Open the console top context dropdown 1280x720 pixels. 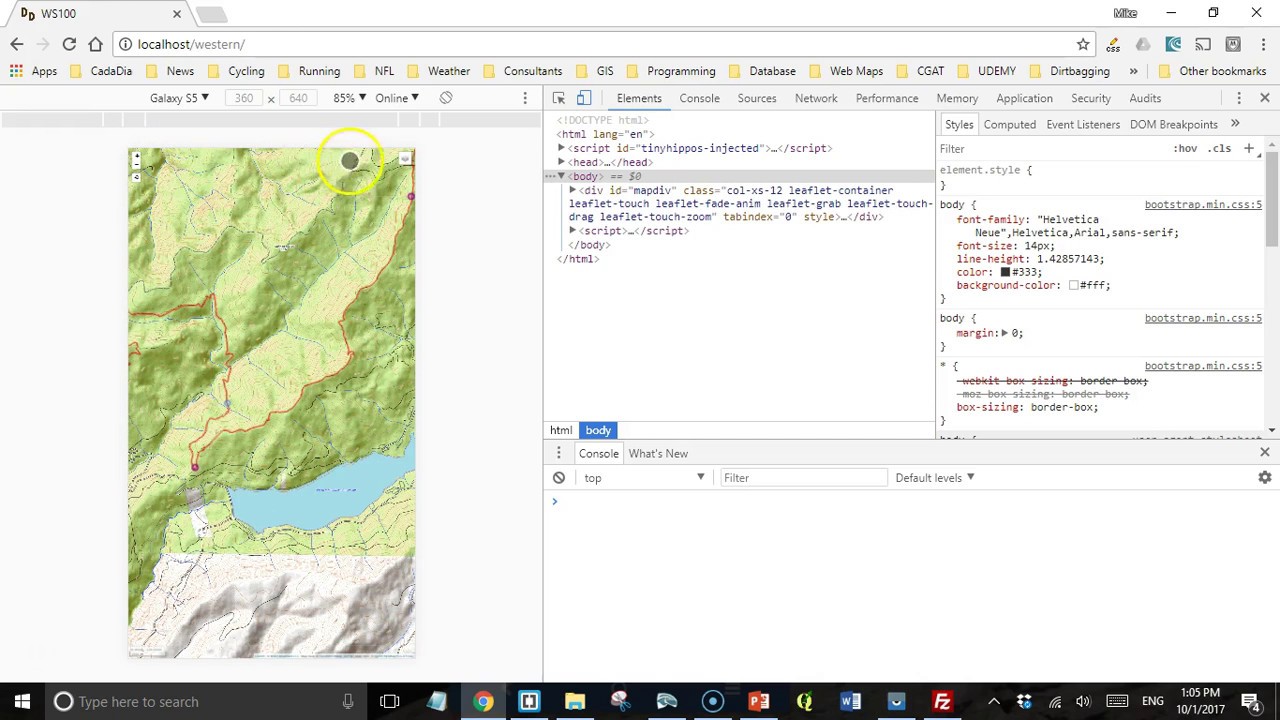pyautogui.click(x=644, y=478)
